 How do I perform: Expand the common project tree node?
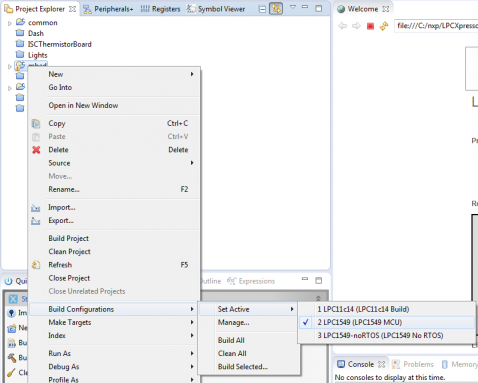(10, 23)
